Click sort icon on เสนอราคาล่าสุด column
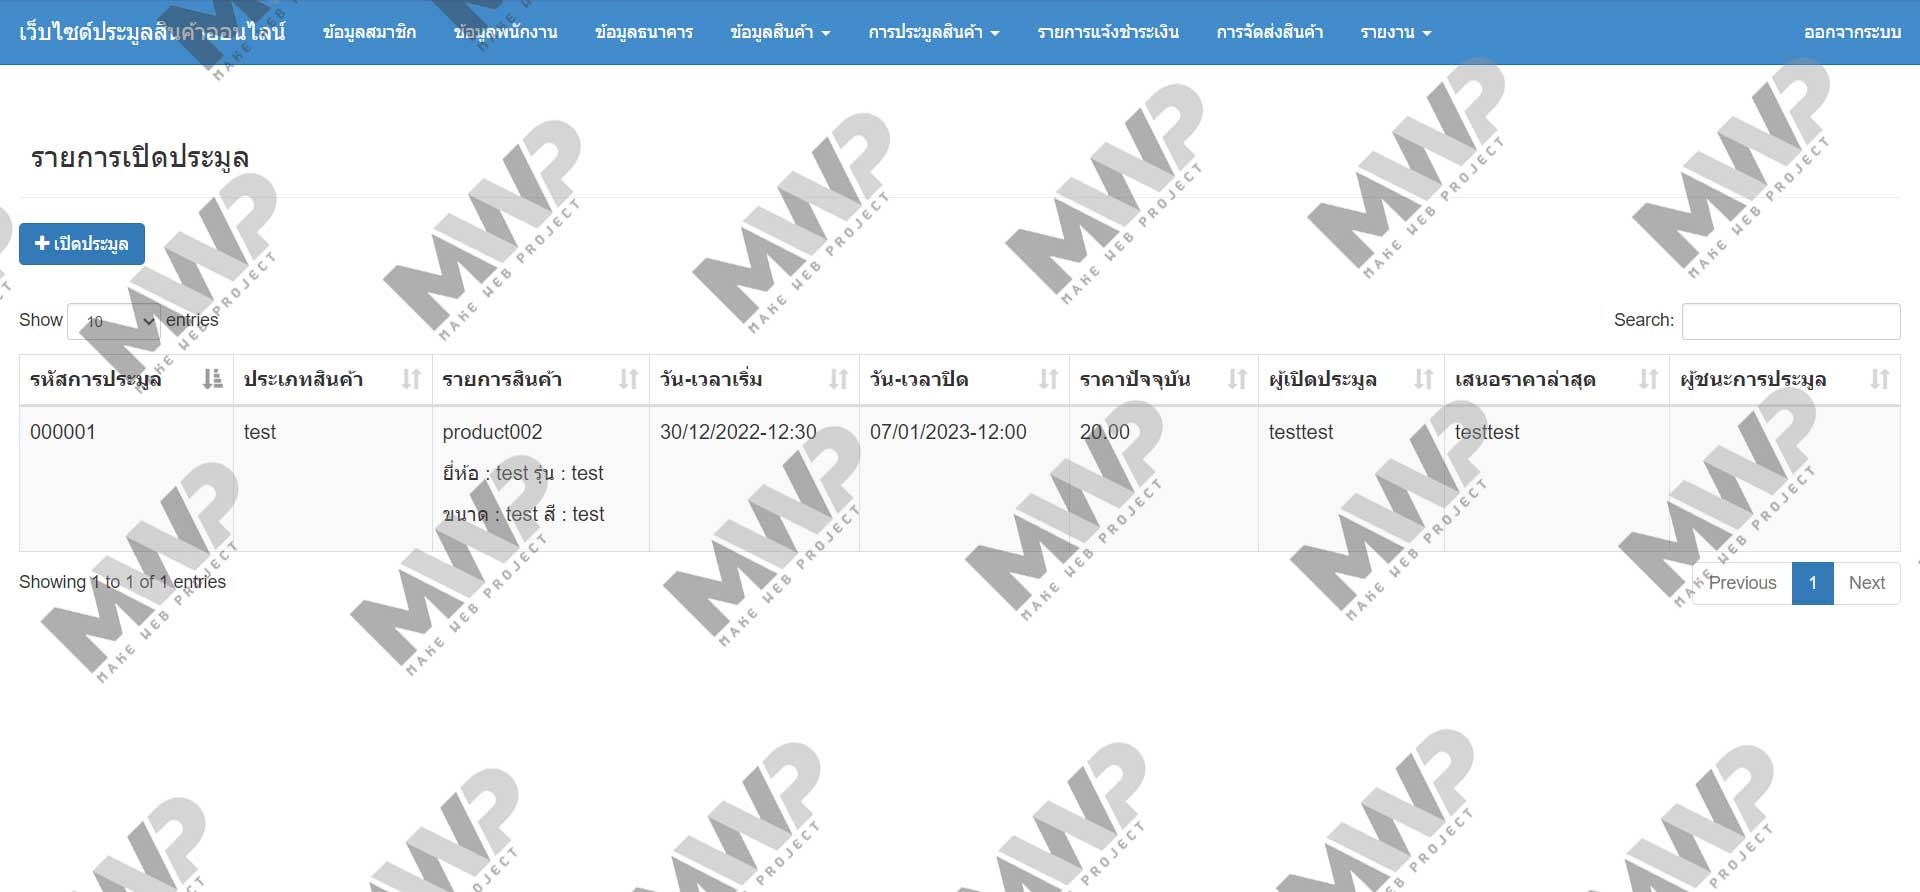Screen dimensions: 1920x892 click(x=1648, y=379)
